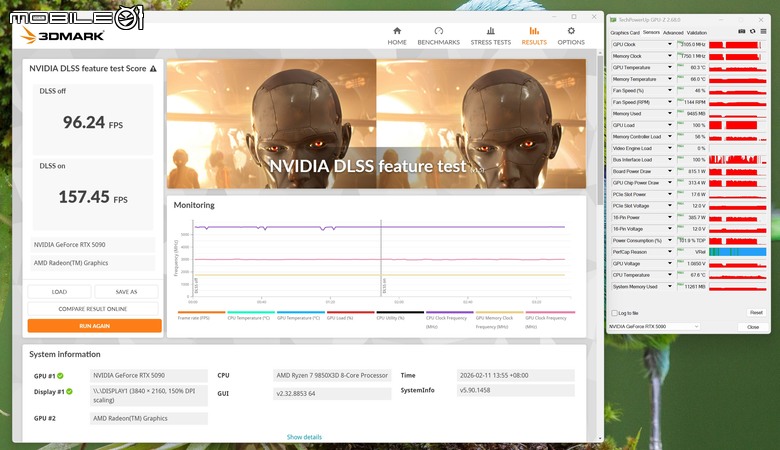This screenshot has width=780, height=450.
Task: Open the Validation tab in GPU-Z
Action: 696,33
